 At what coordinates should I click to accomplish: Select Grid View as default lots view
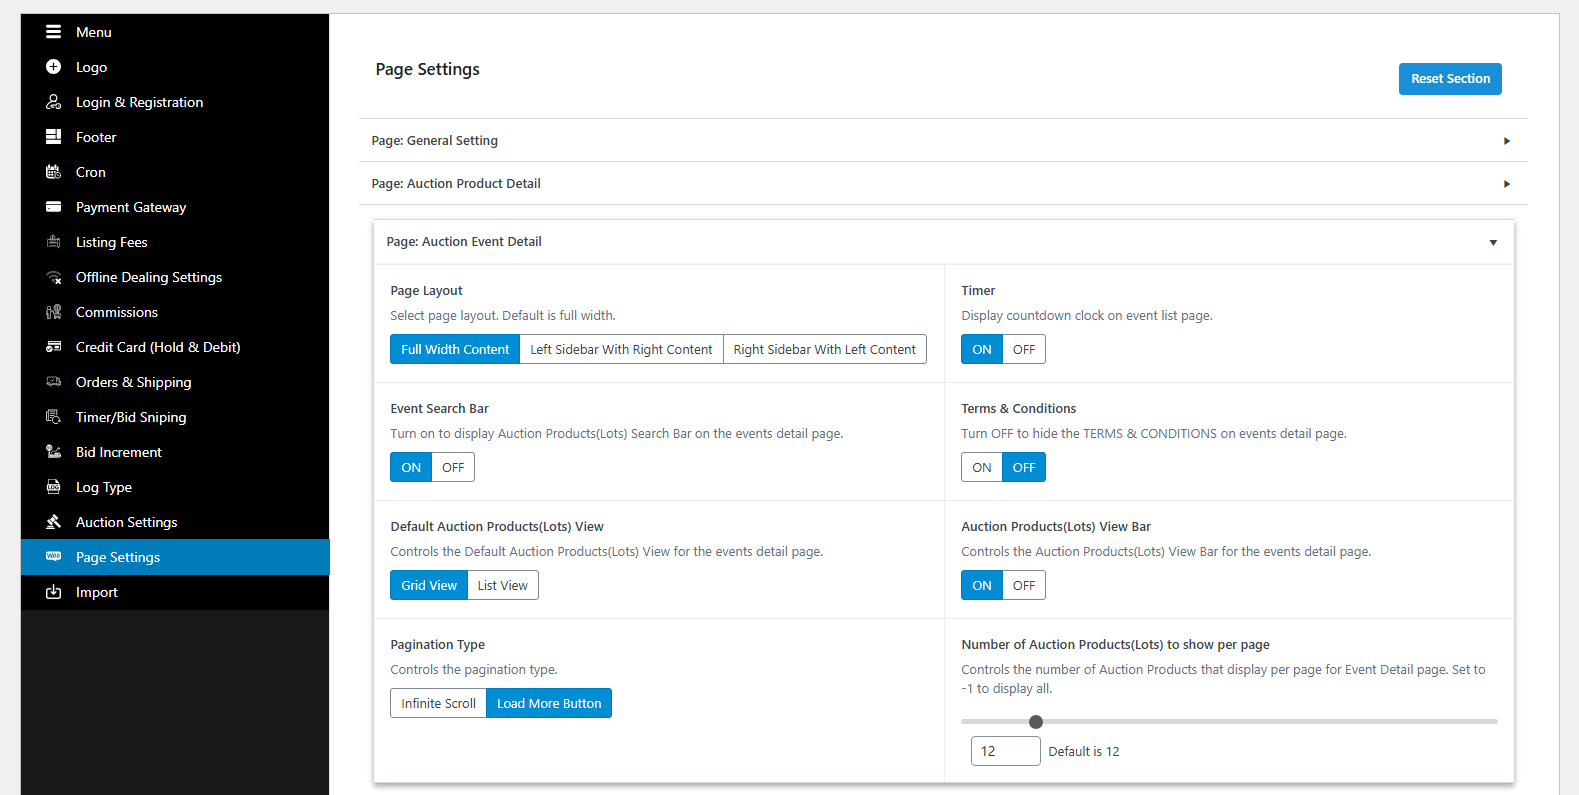pos(429,585)
